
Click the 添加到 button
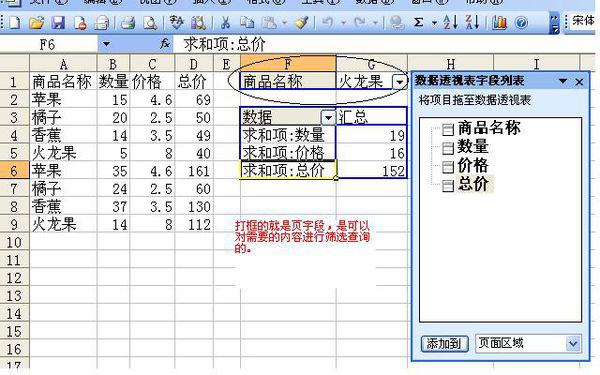445,344
